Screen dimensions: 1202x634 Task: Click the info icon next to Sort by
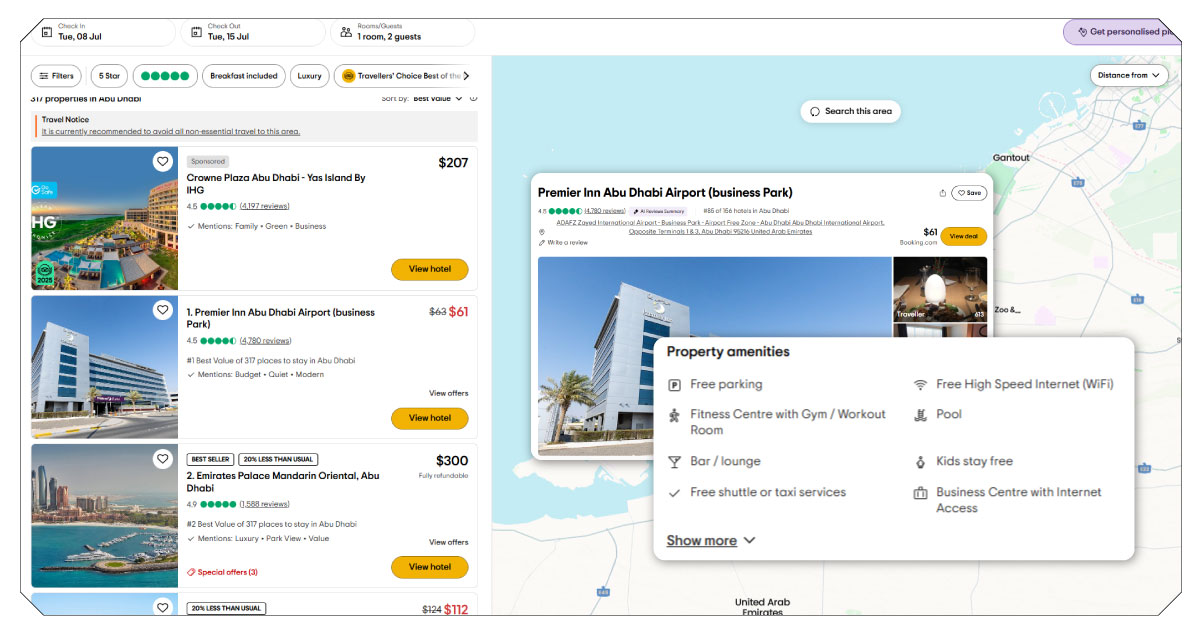(x=473, y=99)
